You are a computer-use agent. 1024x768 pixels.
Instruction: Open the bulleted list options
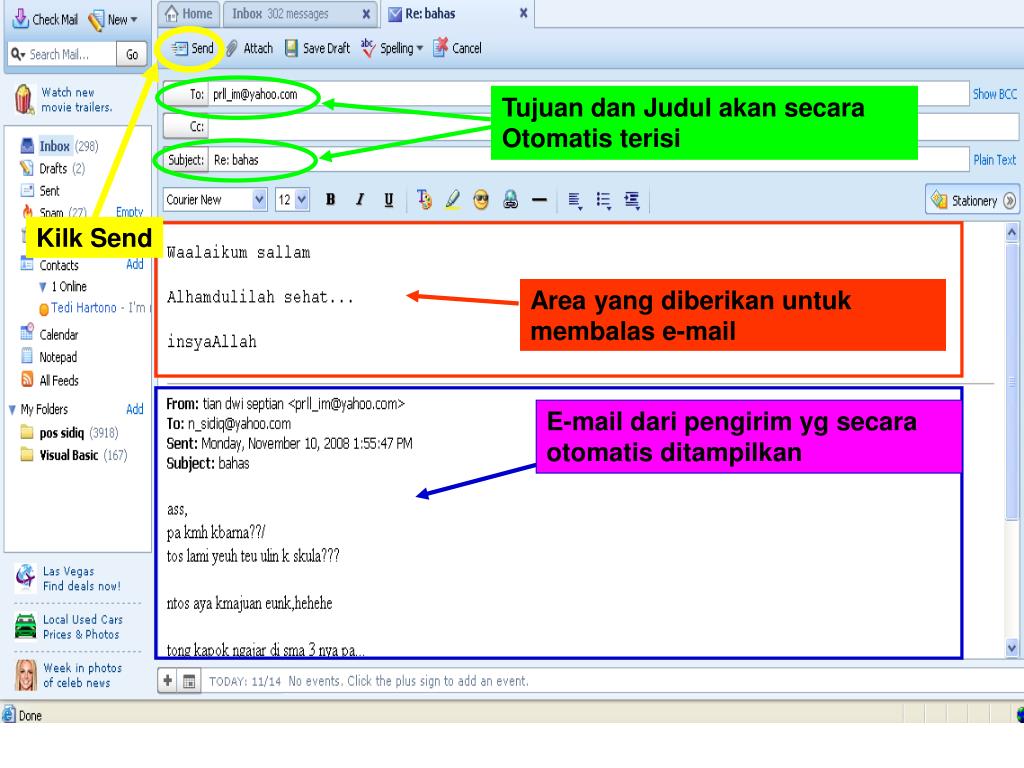[x=603, y=200]
